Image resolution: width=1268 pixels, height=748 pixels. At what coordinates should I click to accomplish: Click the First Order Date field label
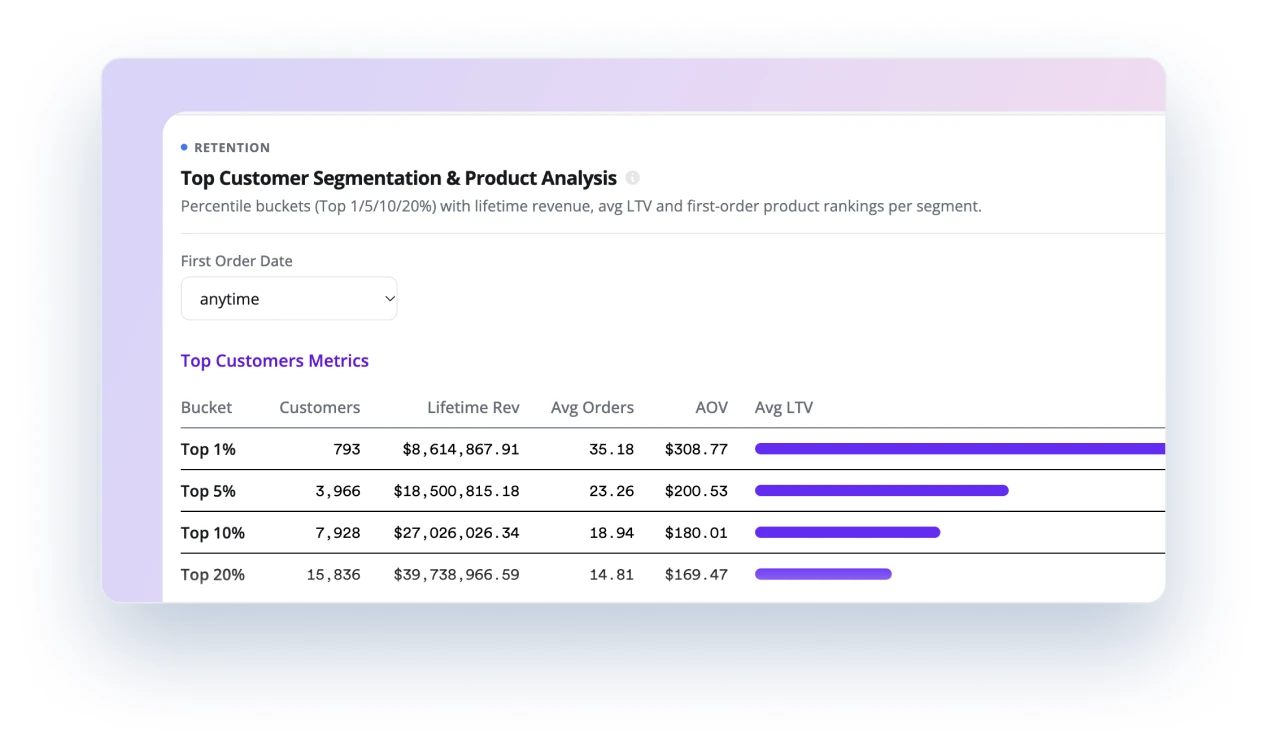[237, 261]
